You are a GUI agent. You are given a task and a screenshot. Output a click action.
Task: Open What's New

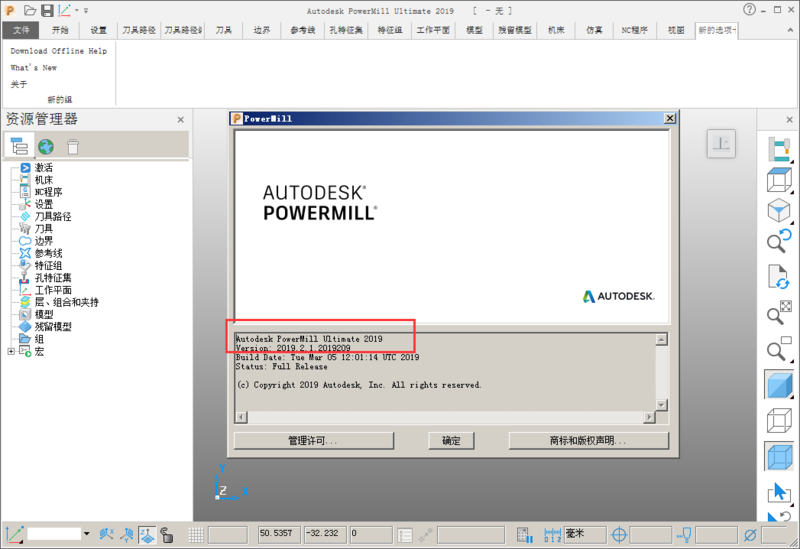[x=34, y=67]
